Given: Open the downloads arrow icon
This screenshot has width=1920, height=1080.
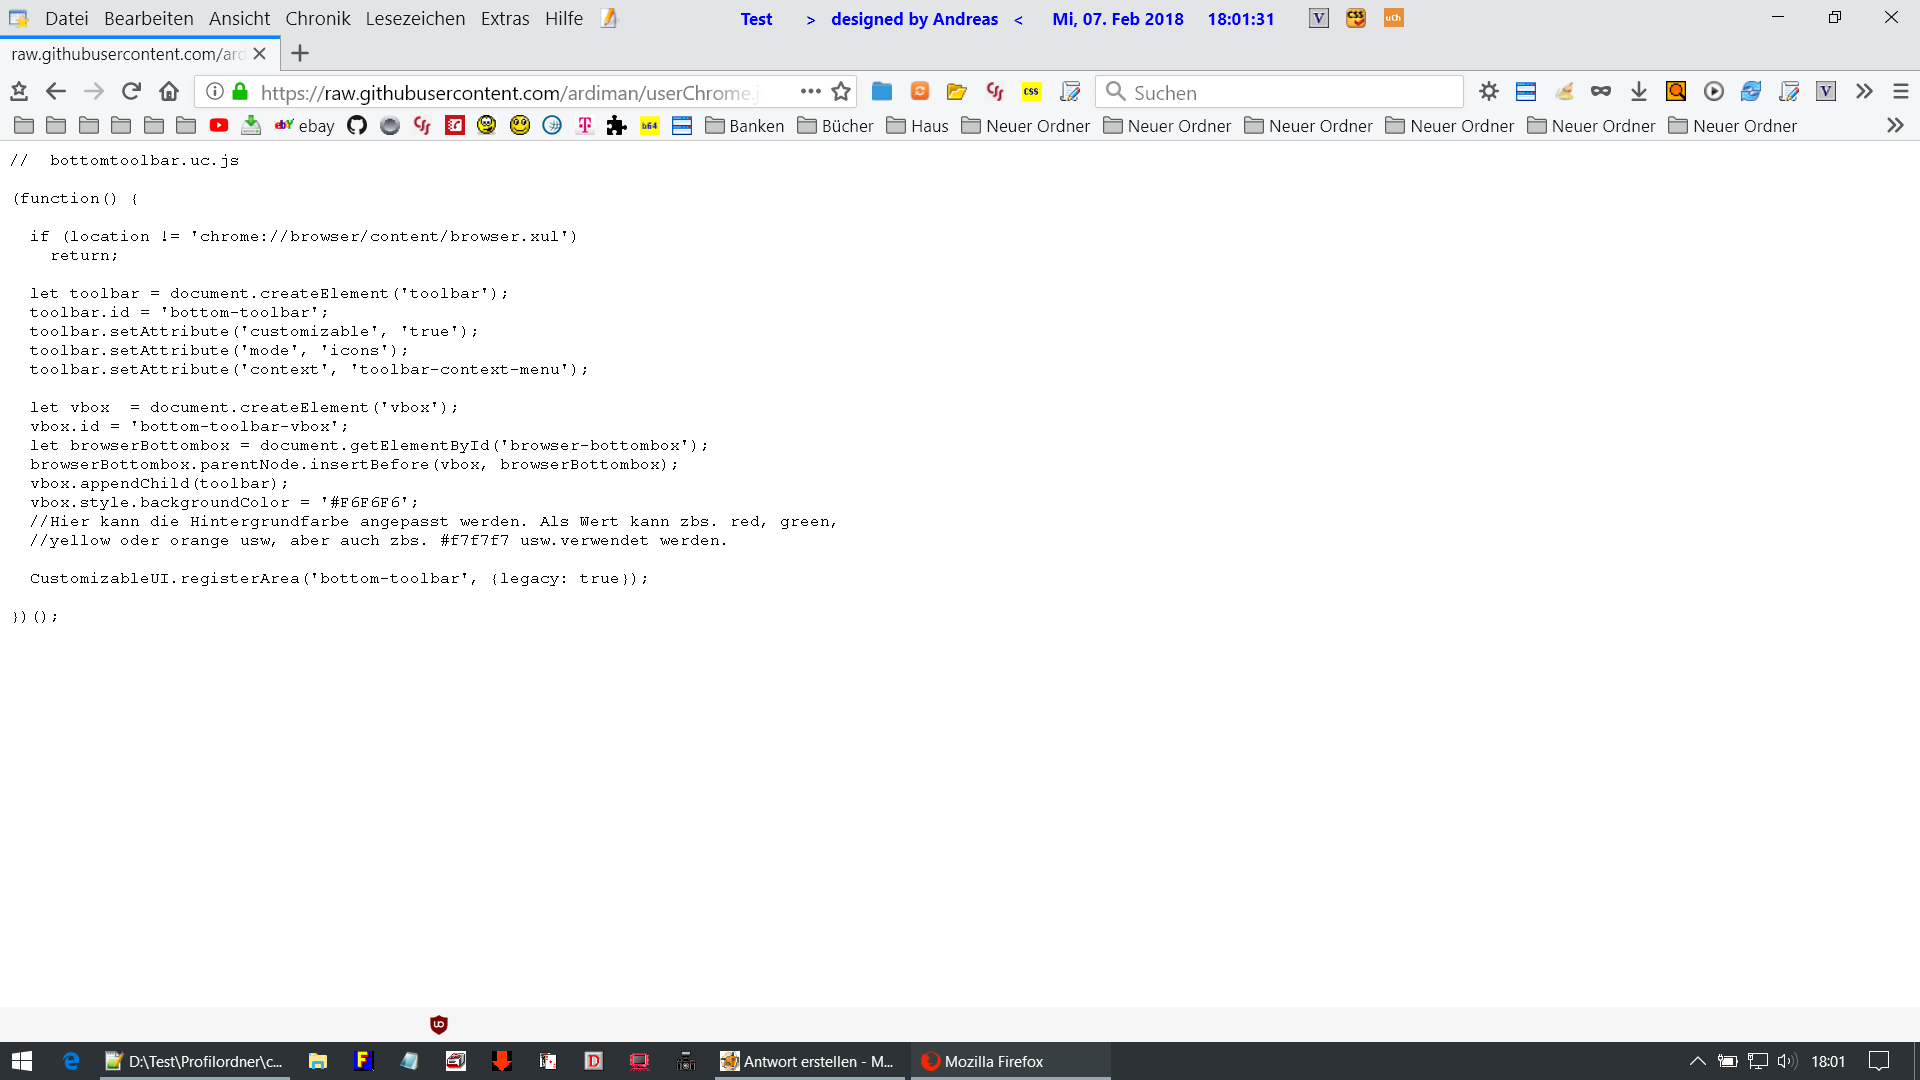Looking at the screenshot, I should point(1638,92).
